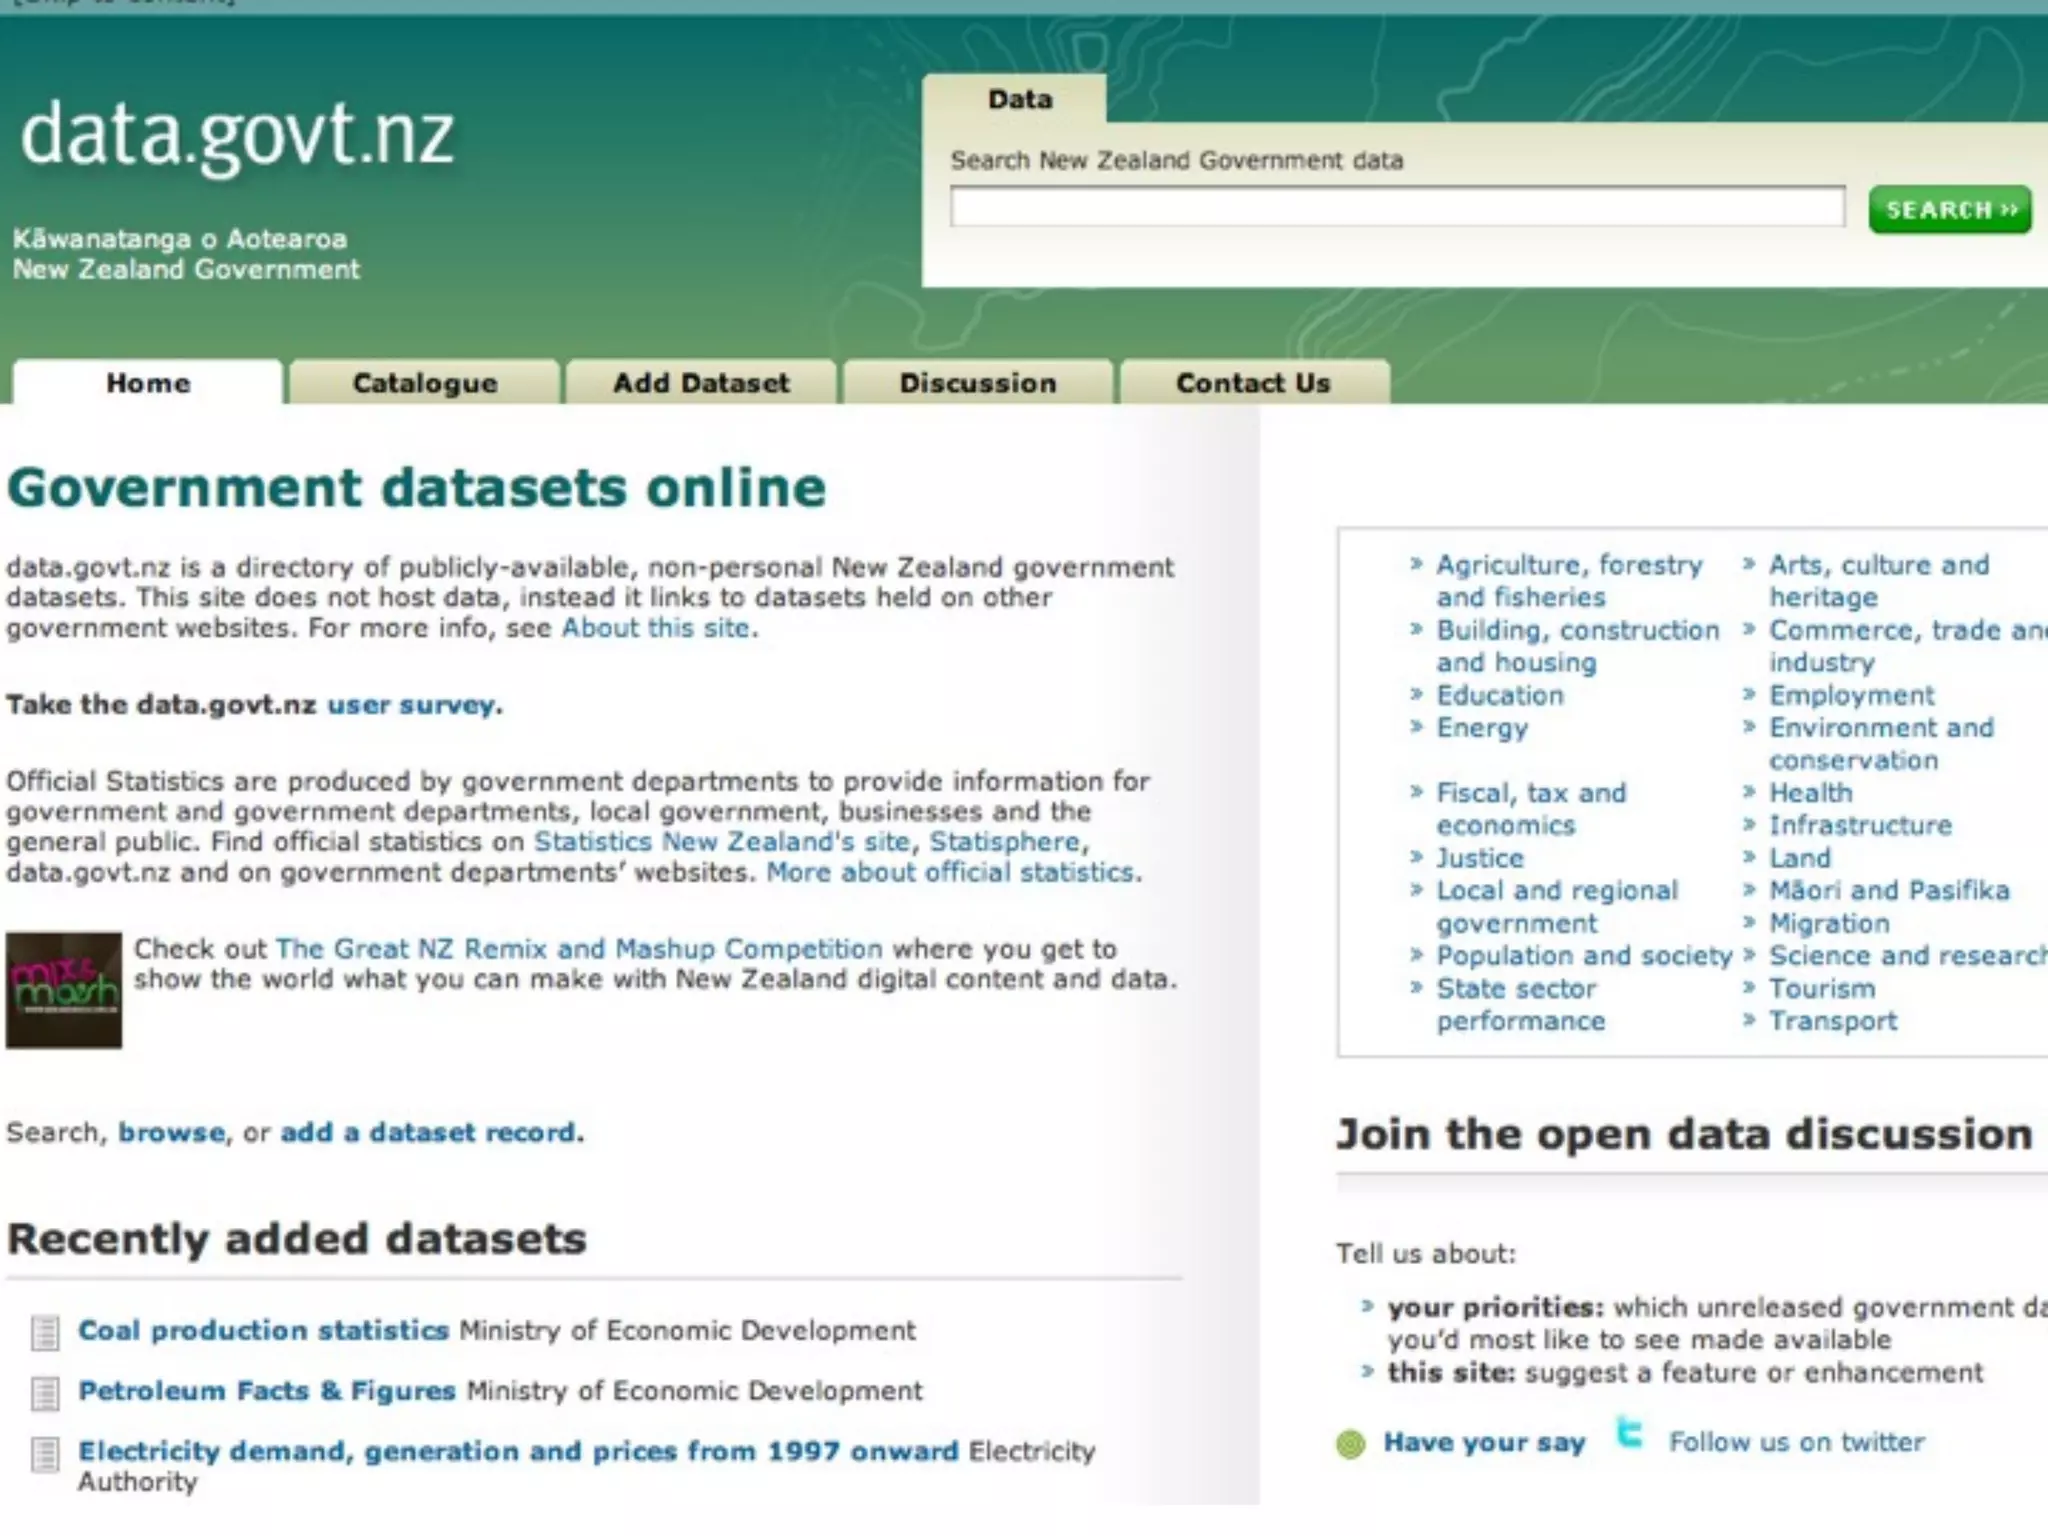Click Petroleum Facts & Figures document icon
2048x1536 pixels.
[x=45, y=1392]
